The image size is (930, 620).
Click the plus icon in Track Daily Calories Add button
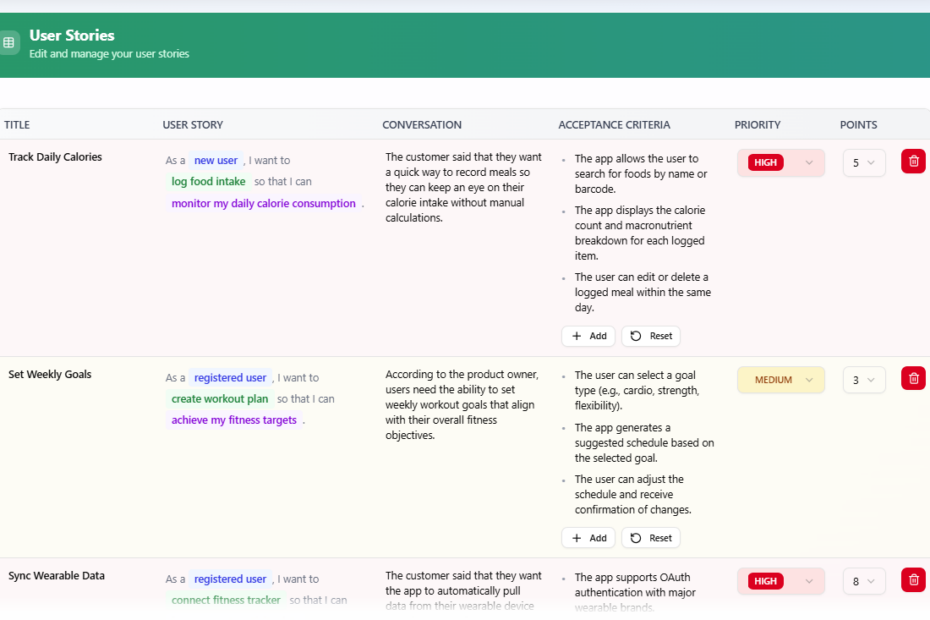tap(577, 335)
